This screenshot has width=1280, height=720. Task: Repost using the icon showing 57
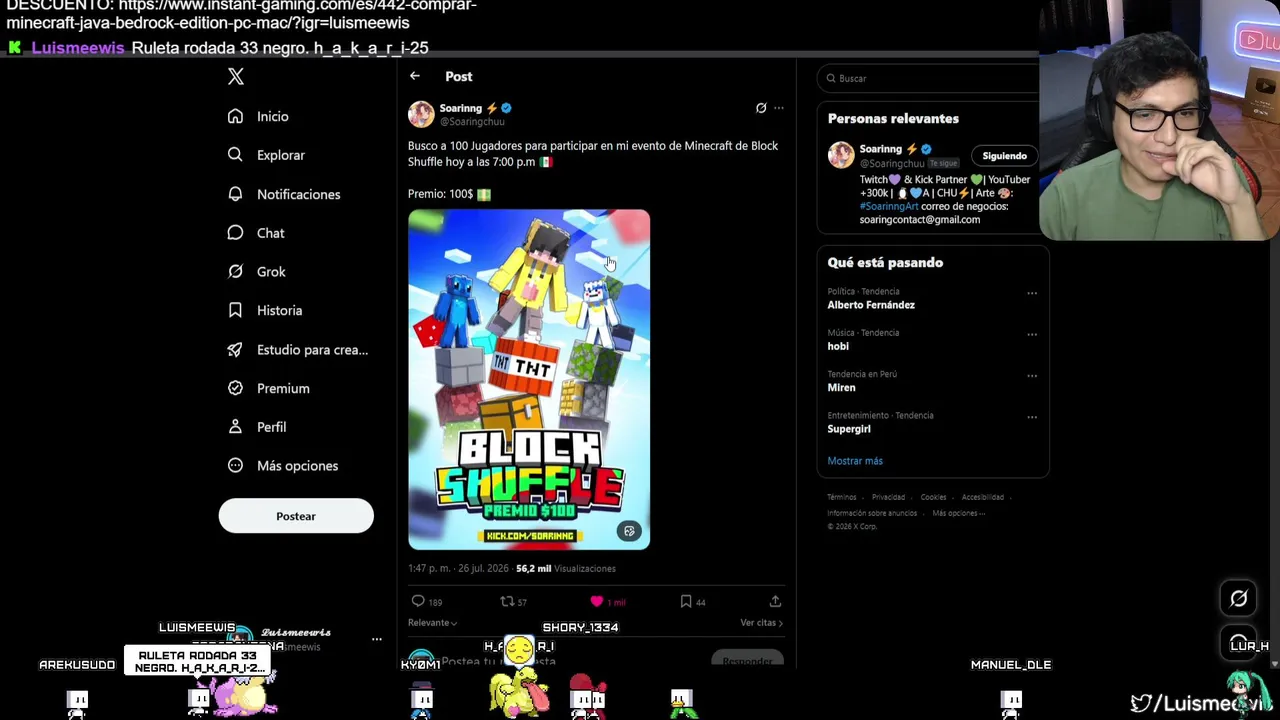coord(507,601)
